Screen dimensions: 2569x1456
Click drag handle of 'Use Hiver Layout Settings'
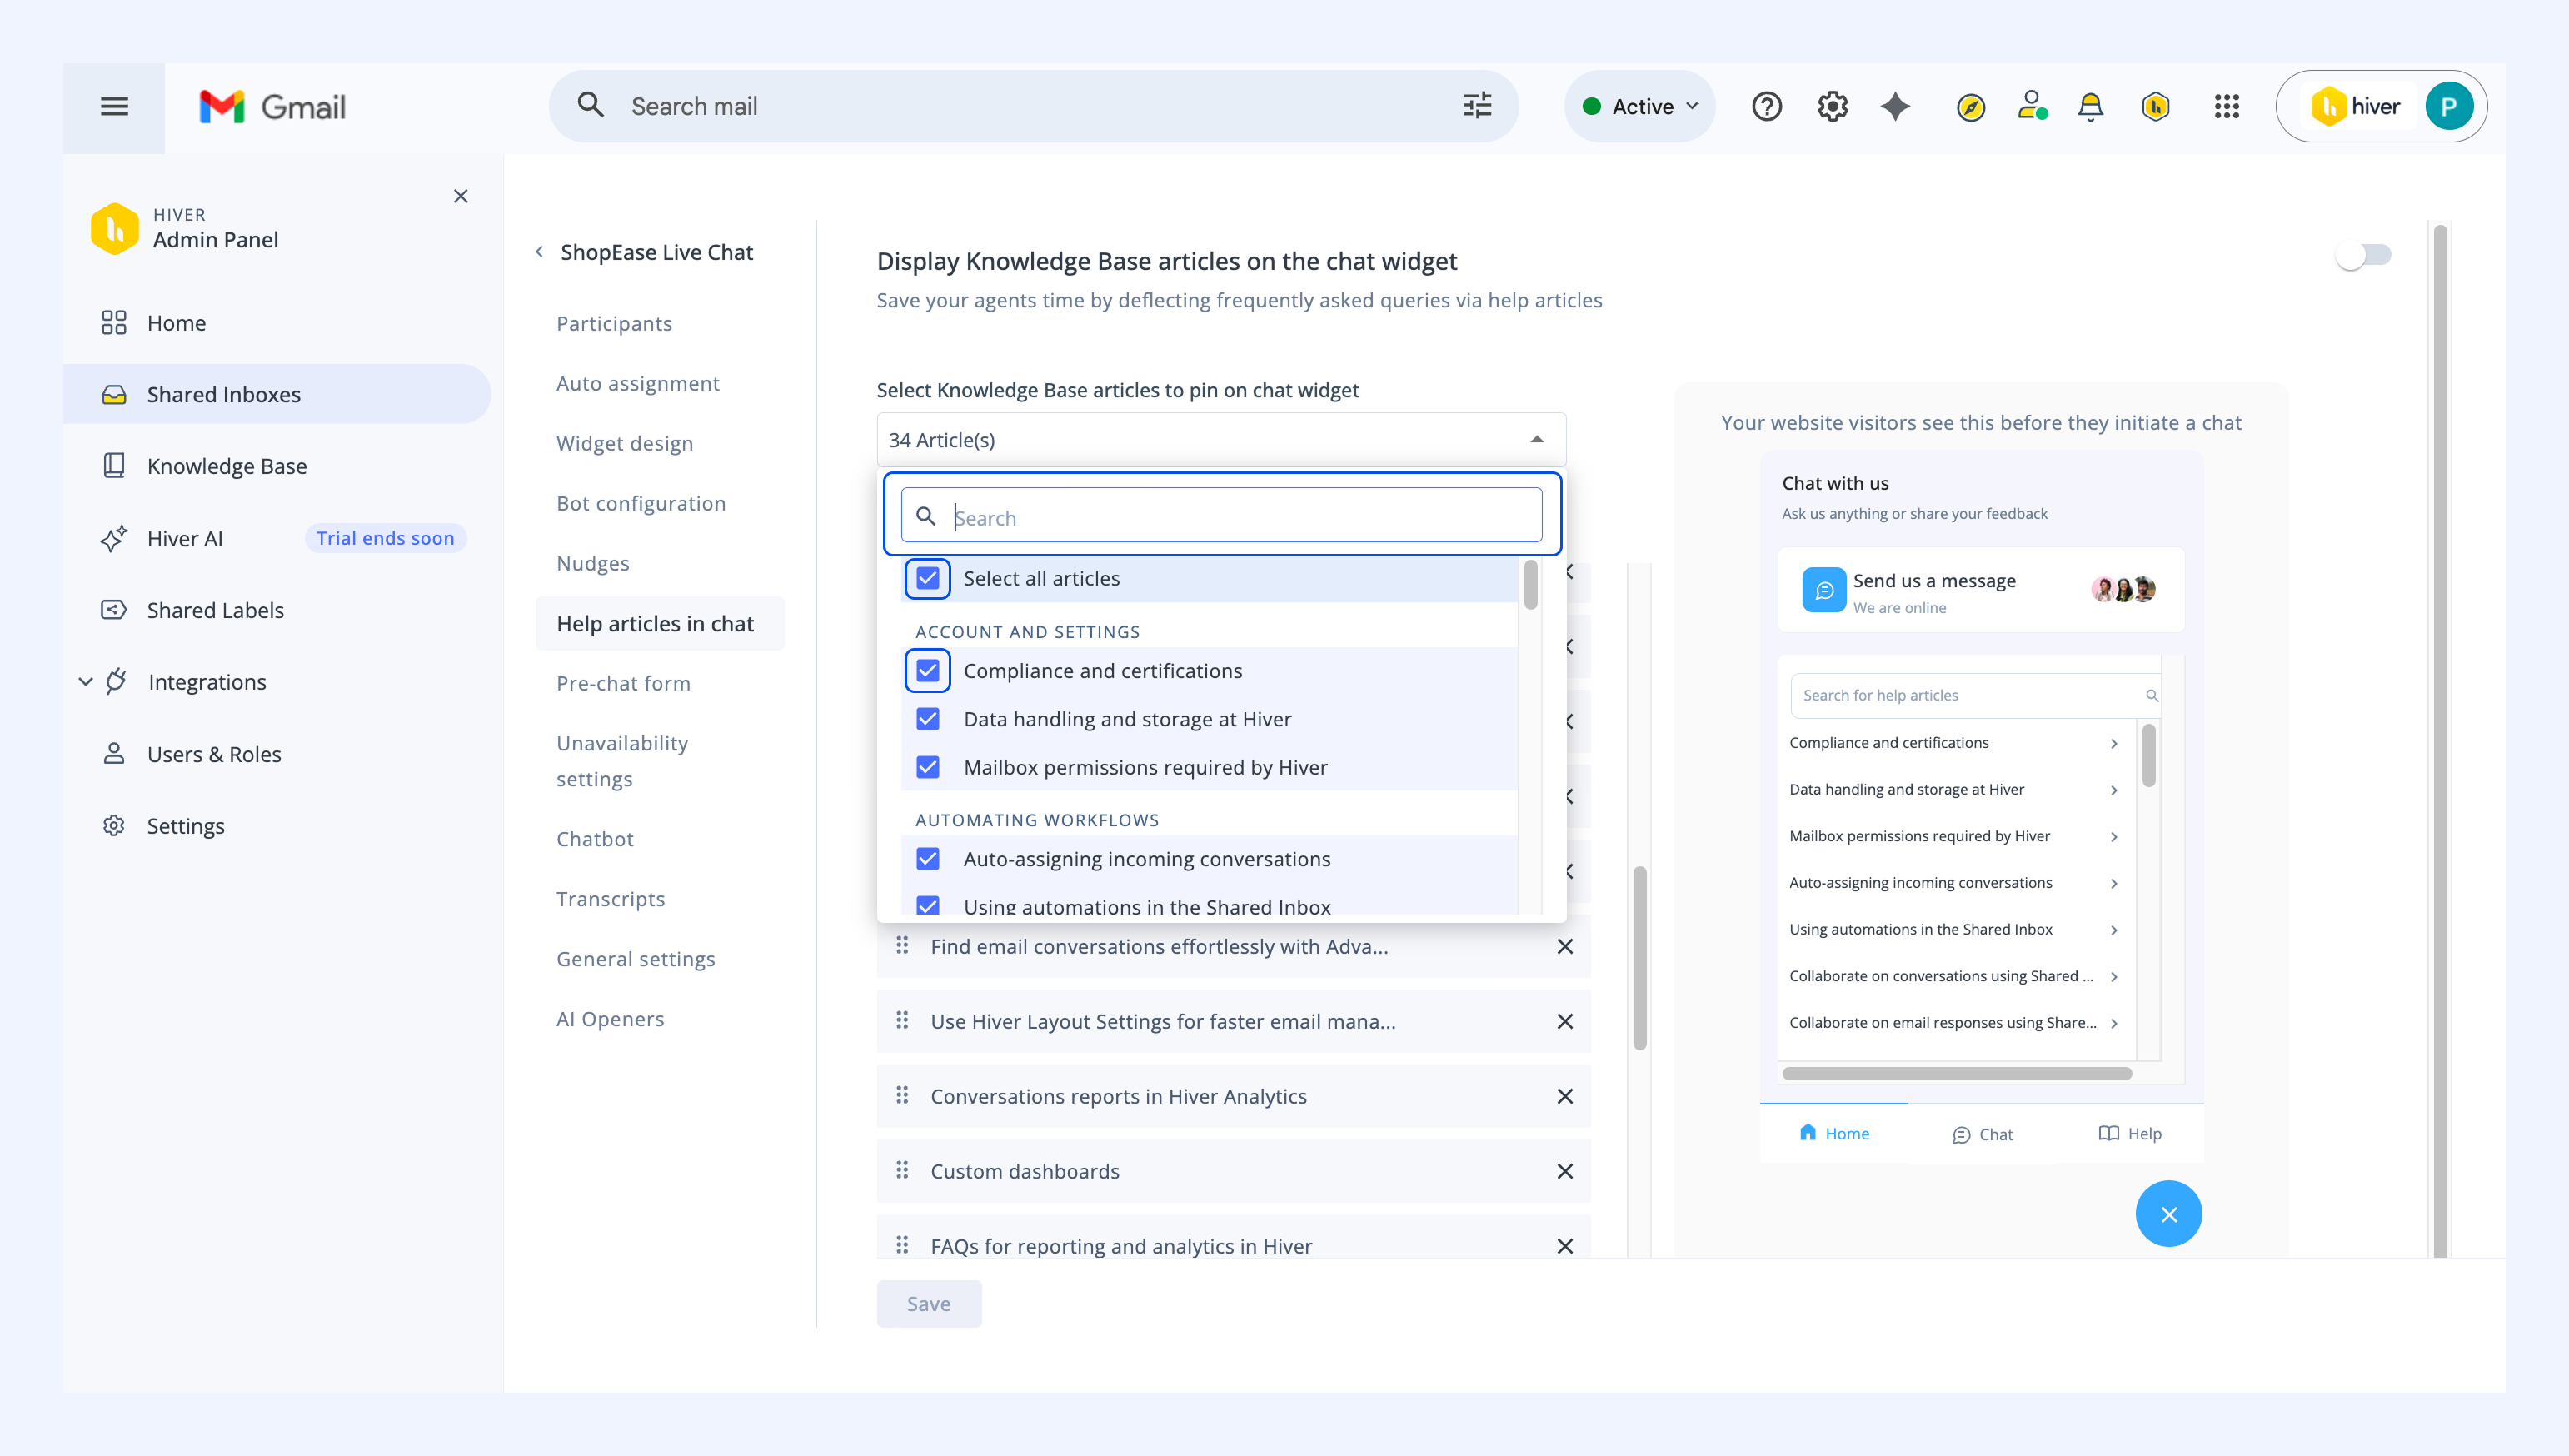902,1019
